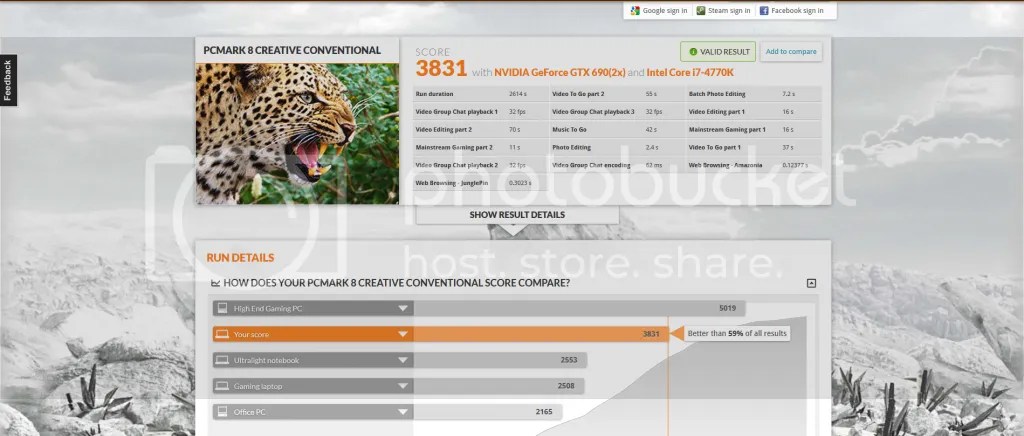The width and height of the screenshot is (1024, 436).
Task: Click the 70 s Video Editing value
Action: pyautogui.click(x=515, y=130)
